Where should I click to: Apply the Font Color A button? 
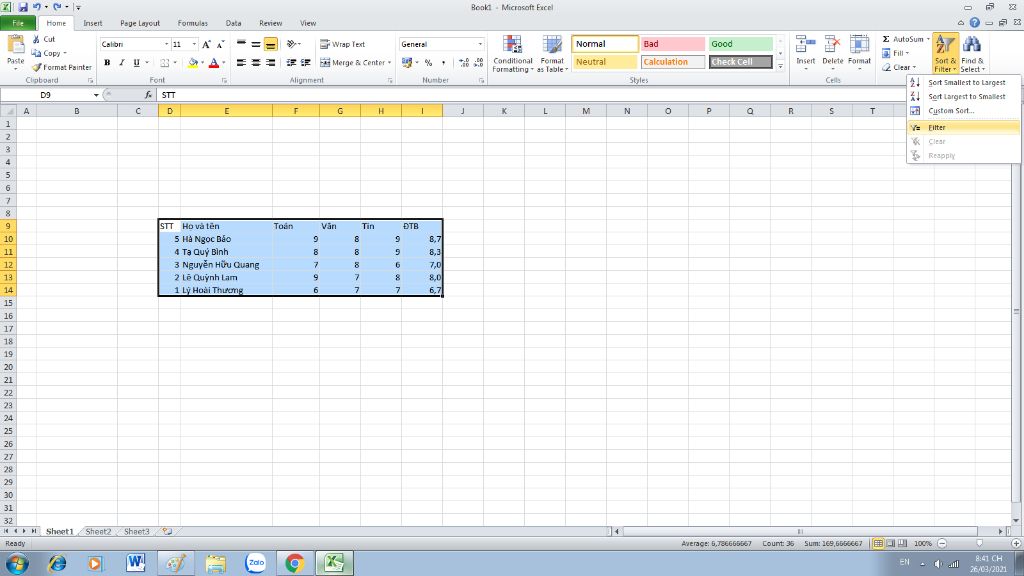tap(214, 63)
